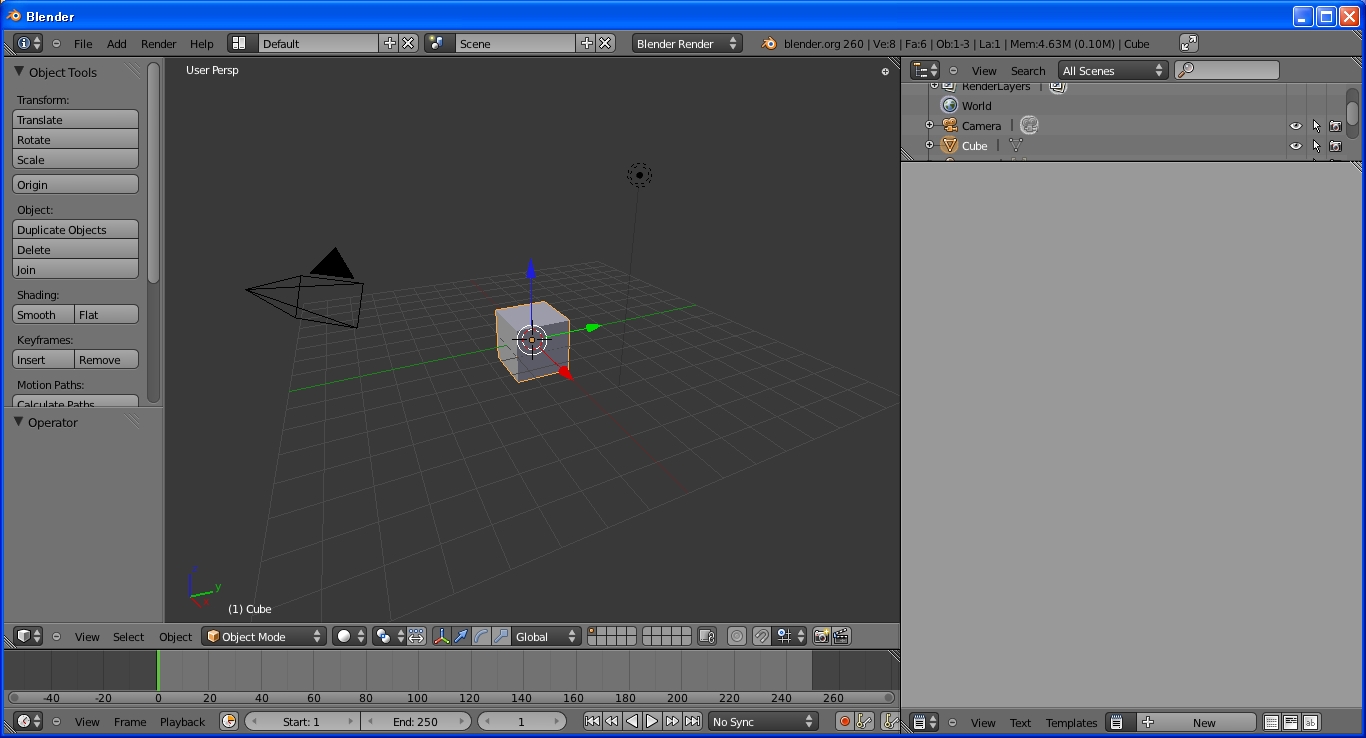Toggle Camera renderability camera icon
Viewport: 1366px width, 738px height.
click(x=1336, y=125)
